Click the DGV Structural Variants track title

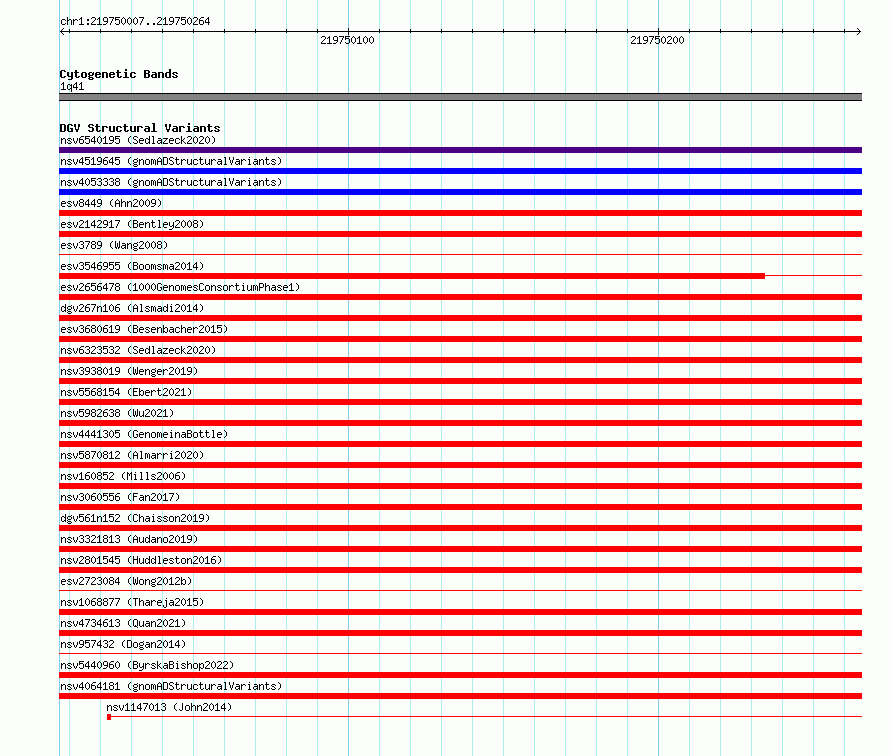click(140, 128)
